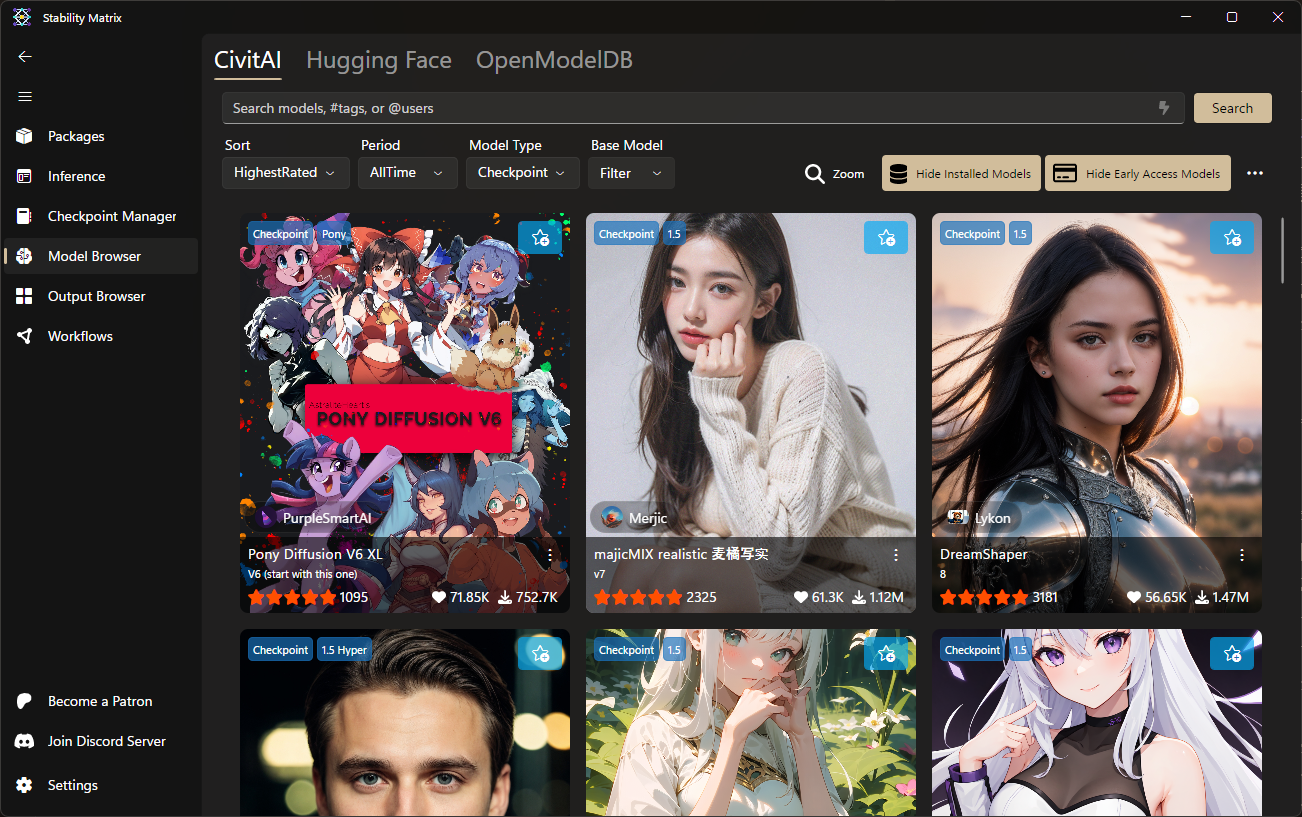Favorite the Pony Diffusion V6 XL model
The height and width of the screenshot is (817, 1302).
(540, 237)
